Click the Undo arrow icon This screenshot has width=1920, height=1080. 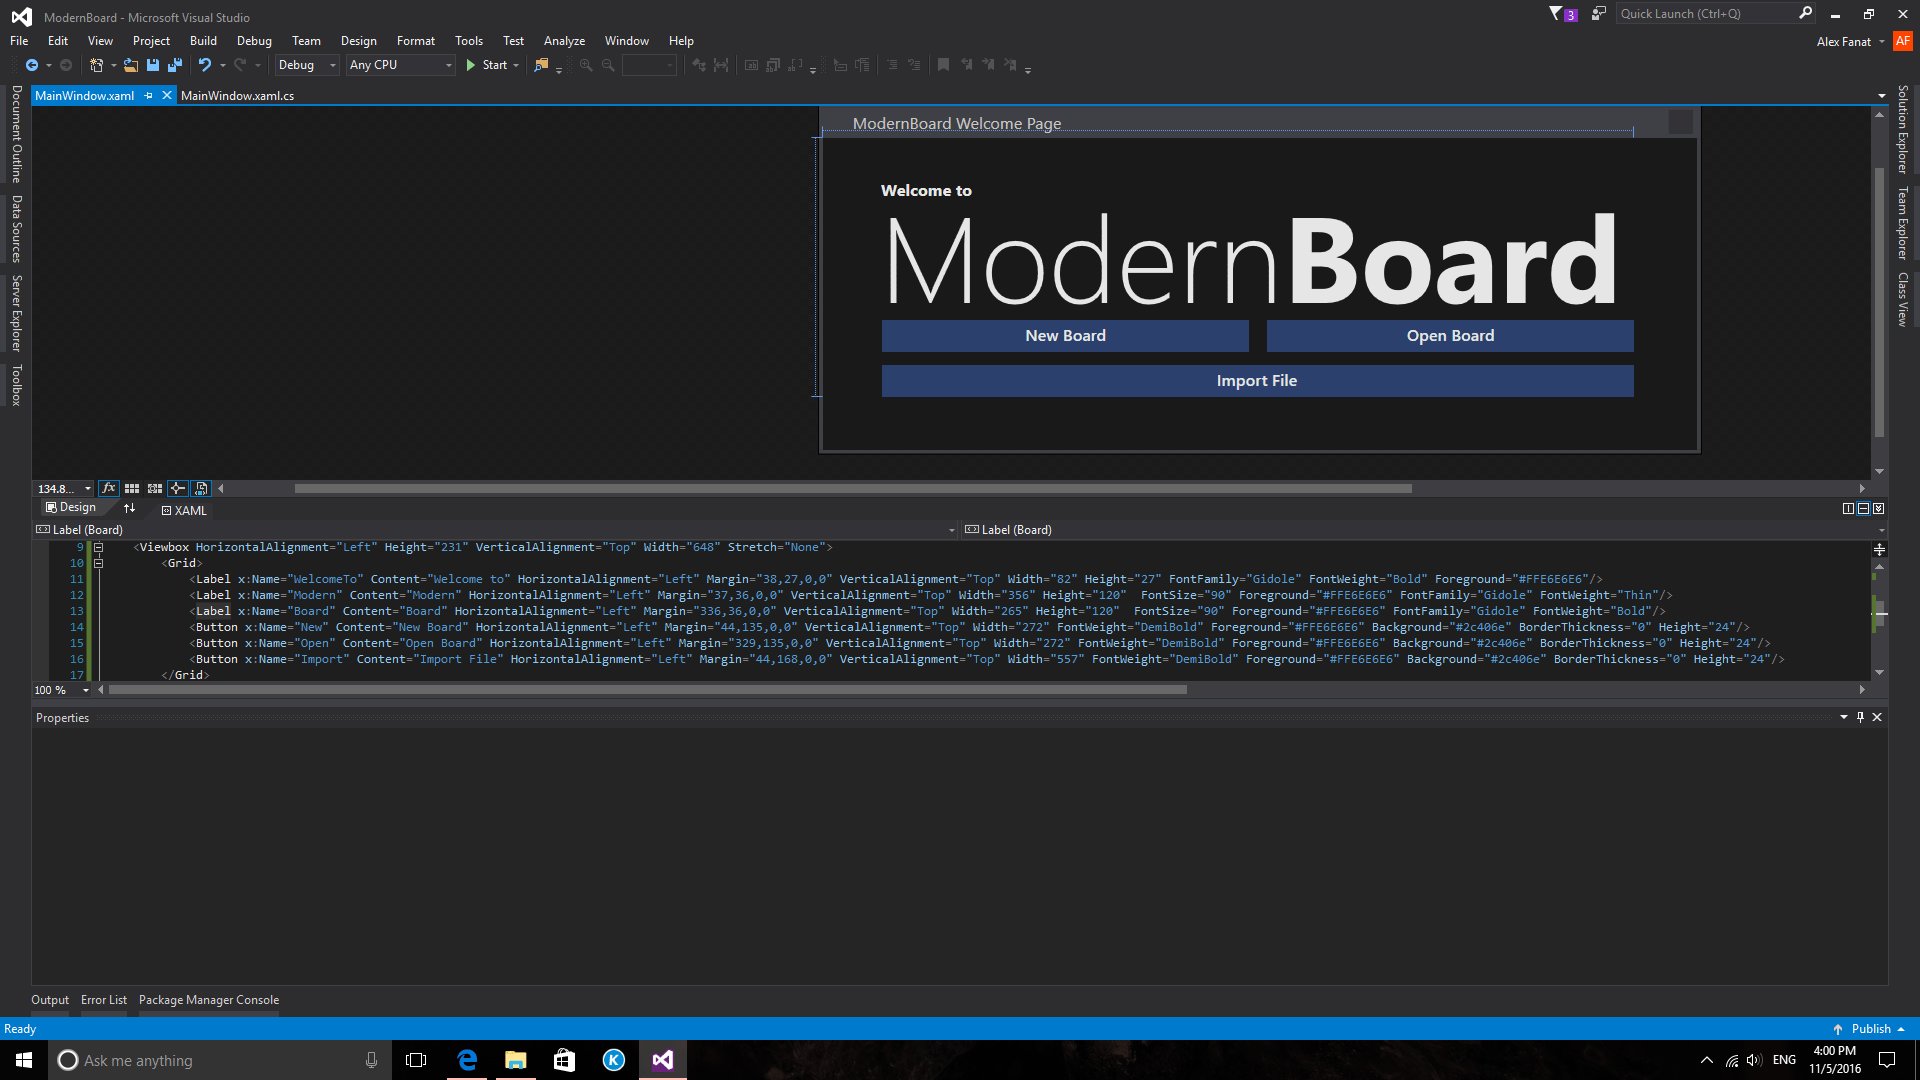point(204,65)
